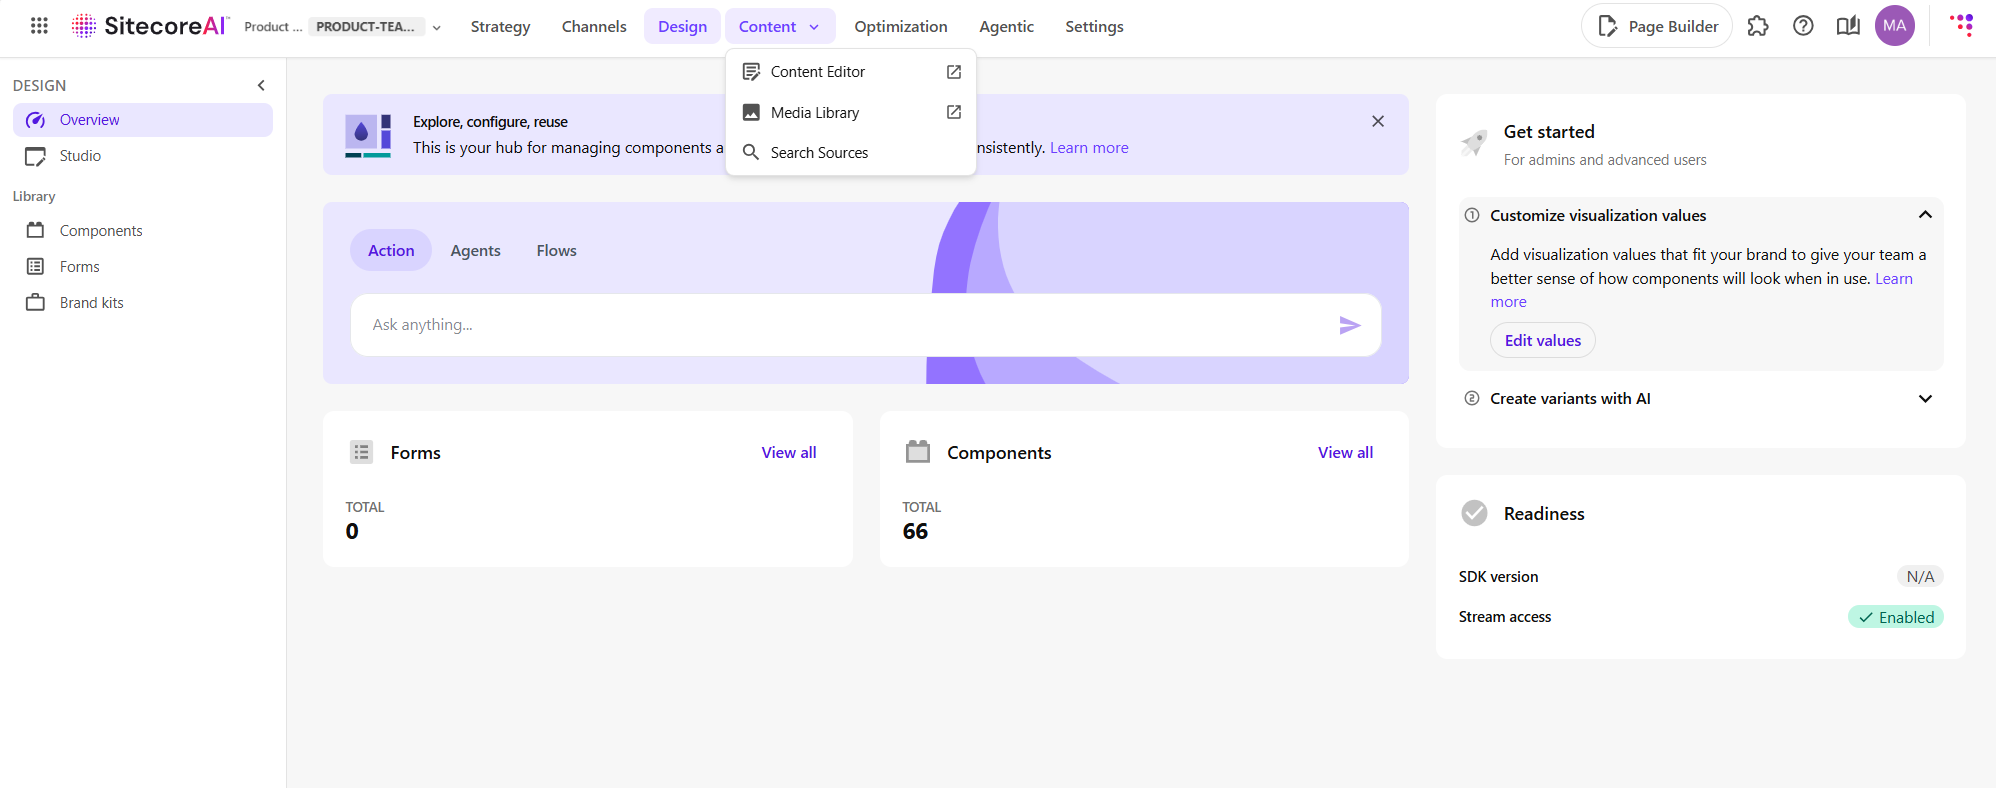This screenshot has width=1996, height=788.
Task: Click the SitecoreAI logo
Action: coord(150,26)
